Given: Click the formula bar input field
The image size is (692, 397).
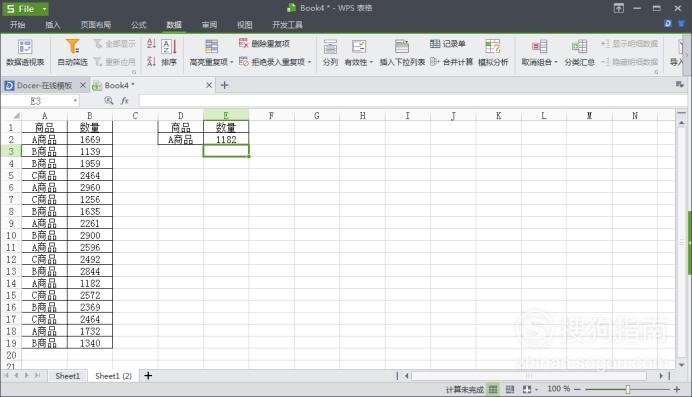Looking at the screenshot, I should coord(413,101).
